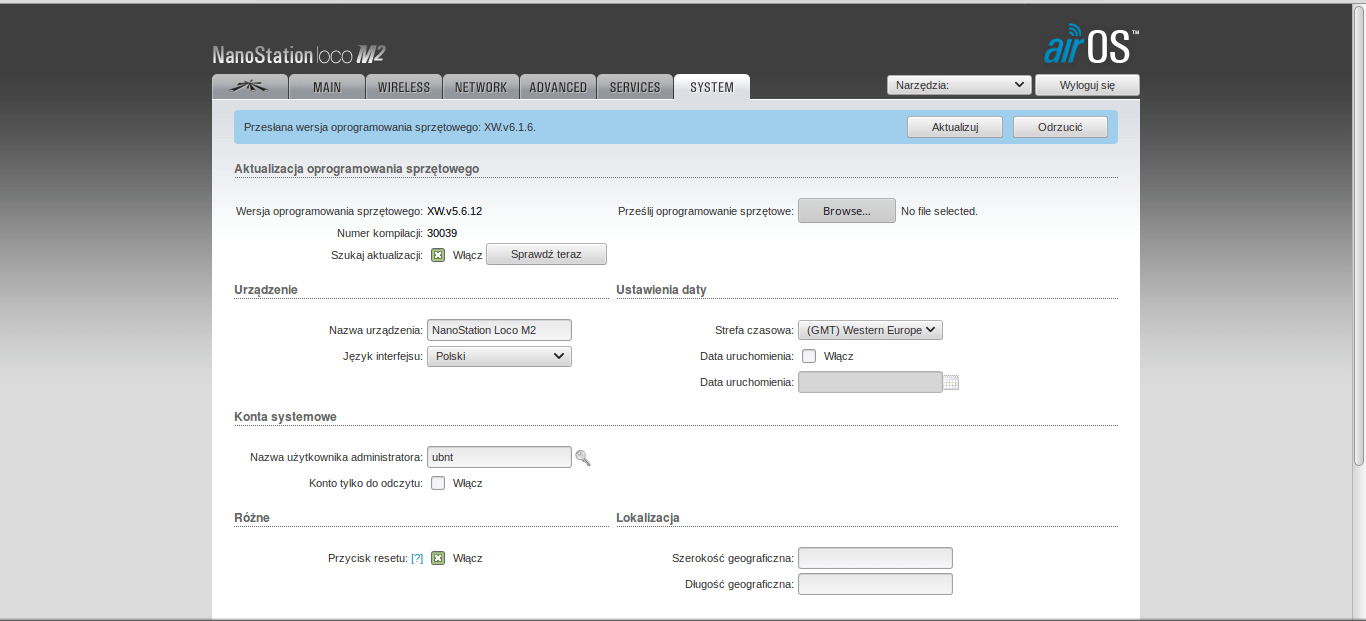Focus the Nazwa urządzenia input field
This screenshot has width=1366, height=621.
click(499, 330)
